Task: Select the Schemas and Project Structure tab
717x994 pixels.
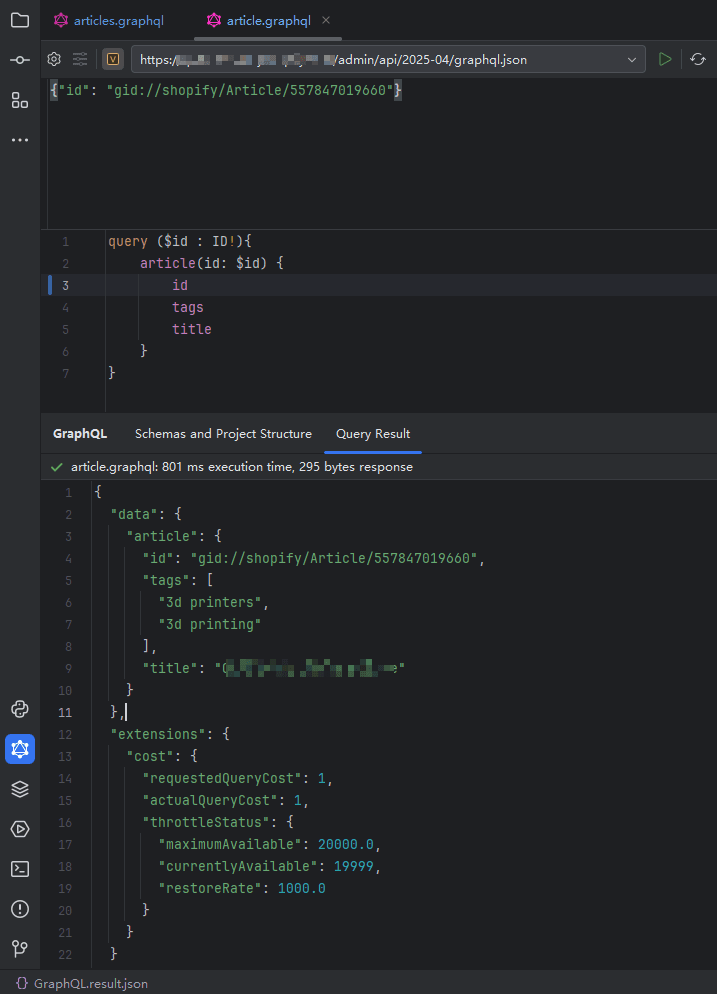Action: pos(223,434)
